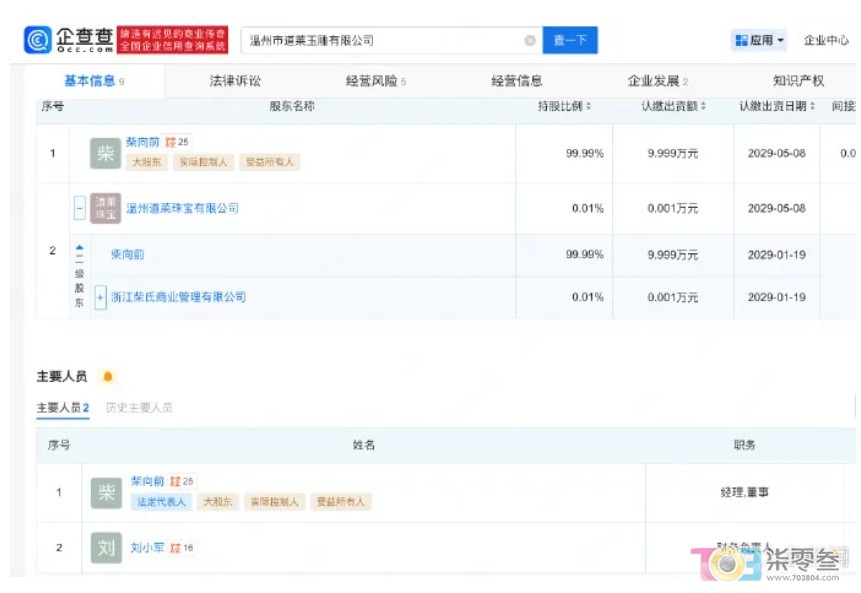
Task: Switch to the 历史主要人员 tab
Action: coord(139,408)
